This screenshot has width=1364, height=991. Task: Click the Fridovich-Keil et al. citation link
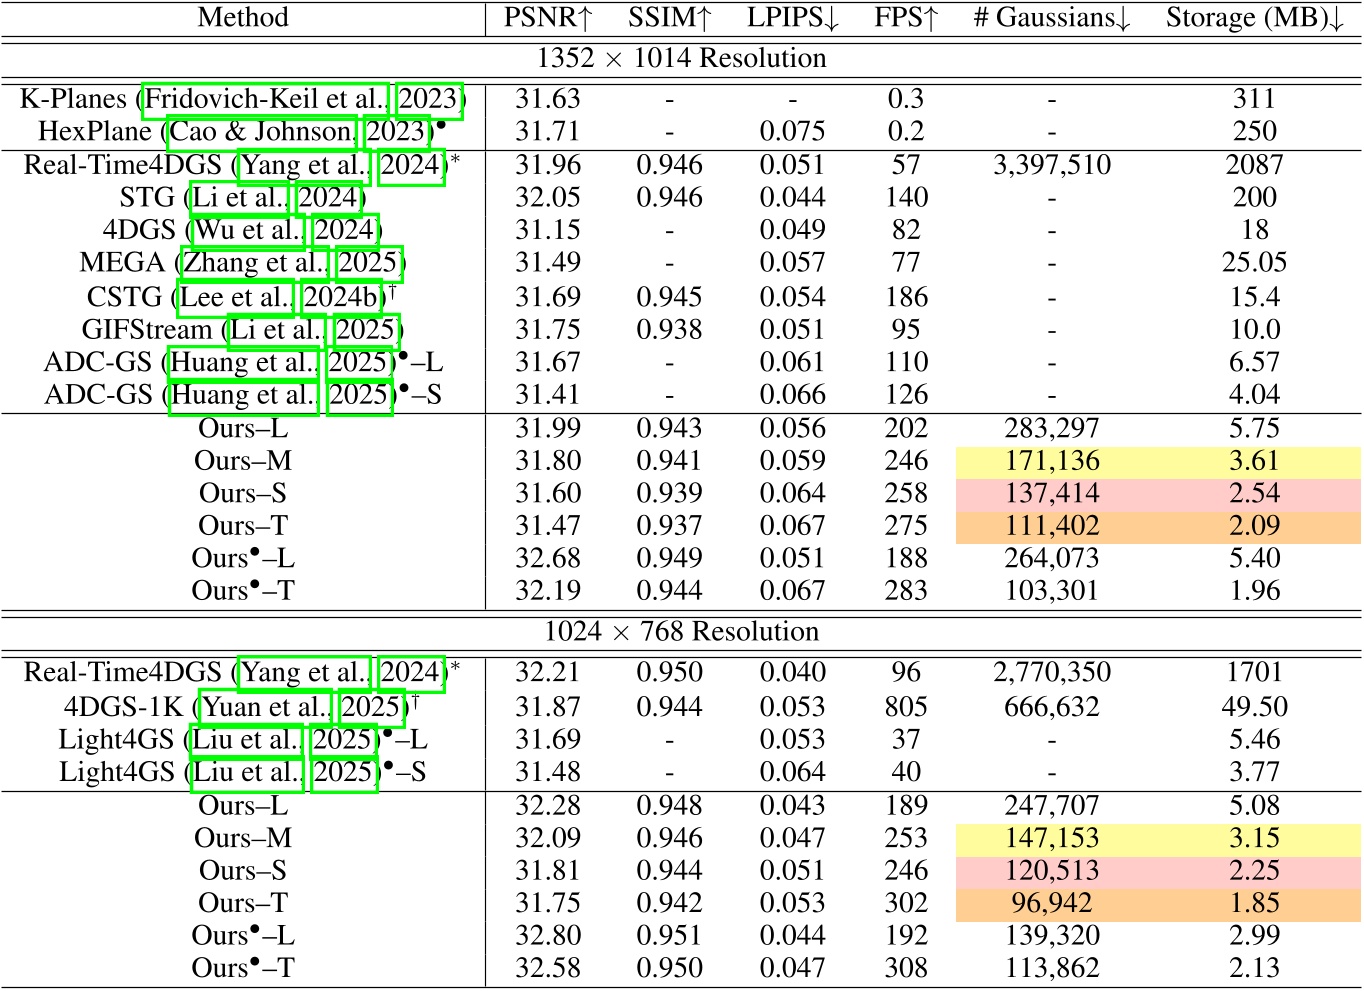pyautogui.click(x=263, y=99)
